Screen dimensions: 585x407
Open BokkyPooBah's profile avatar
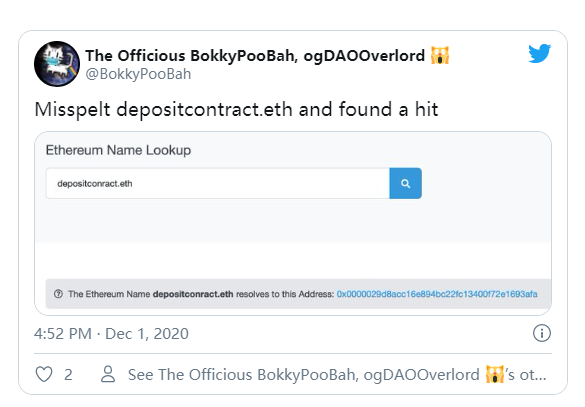point(57,64)
